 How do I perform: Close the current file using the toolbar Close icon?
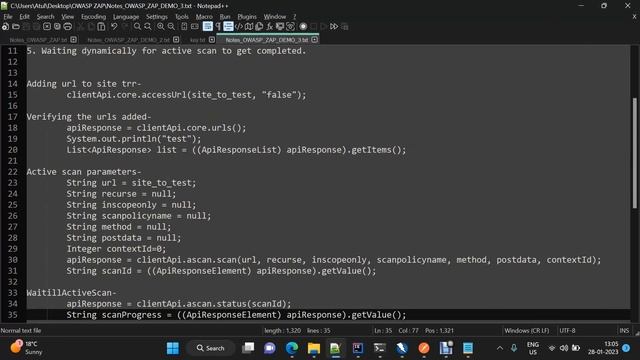pos(47,27)
